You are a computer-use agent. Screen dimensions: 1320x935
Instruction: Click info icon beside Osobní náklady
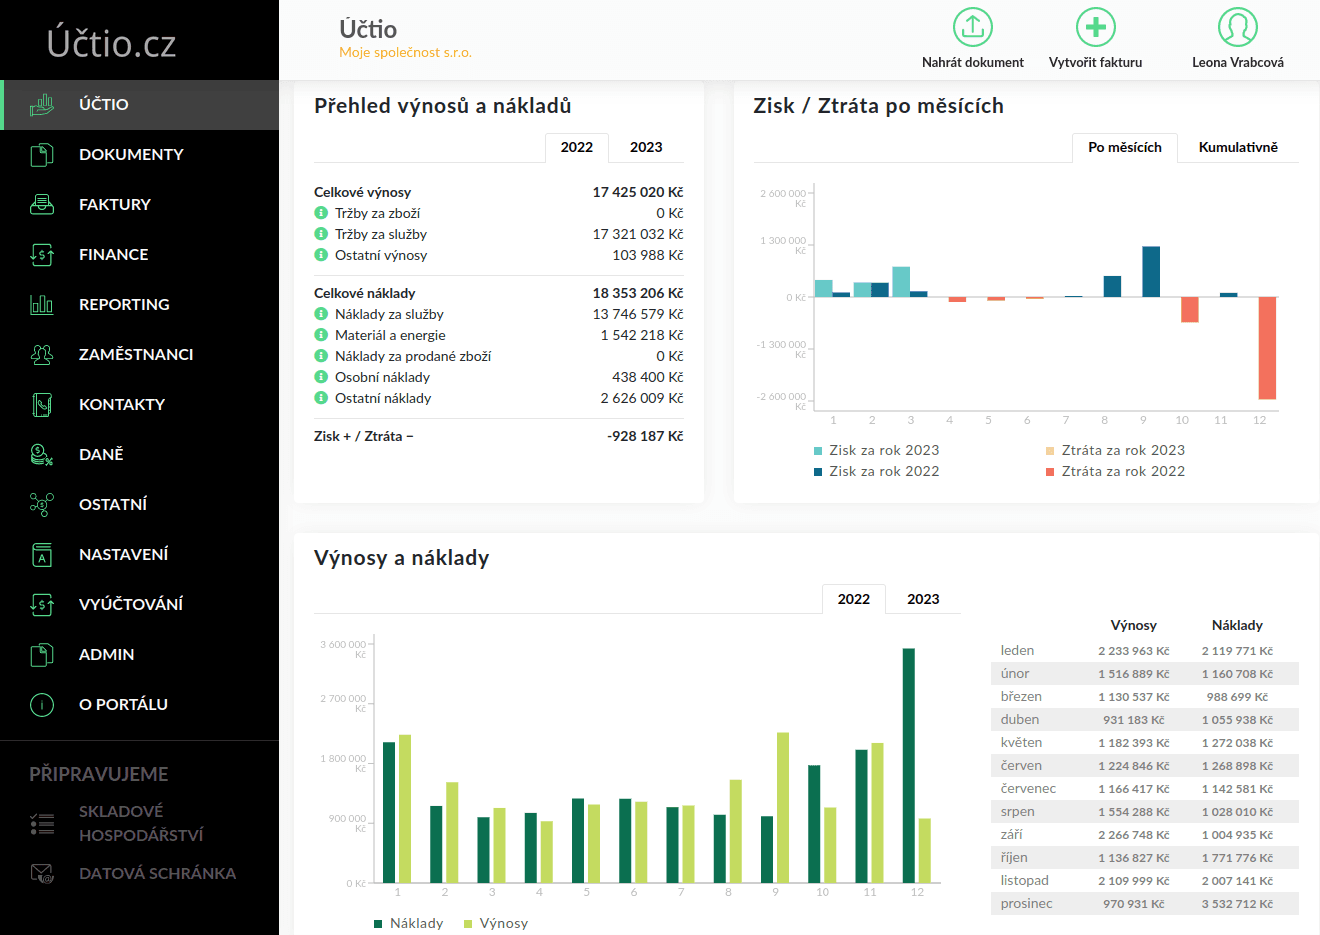click(321, 377)
